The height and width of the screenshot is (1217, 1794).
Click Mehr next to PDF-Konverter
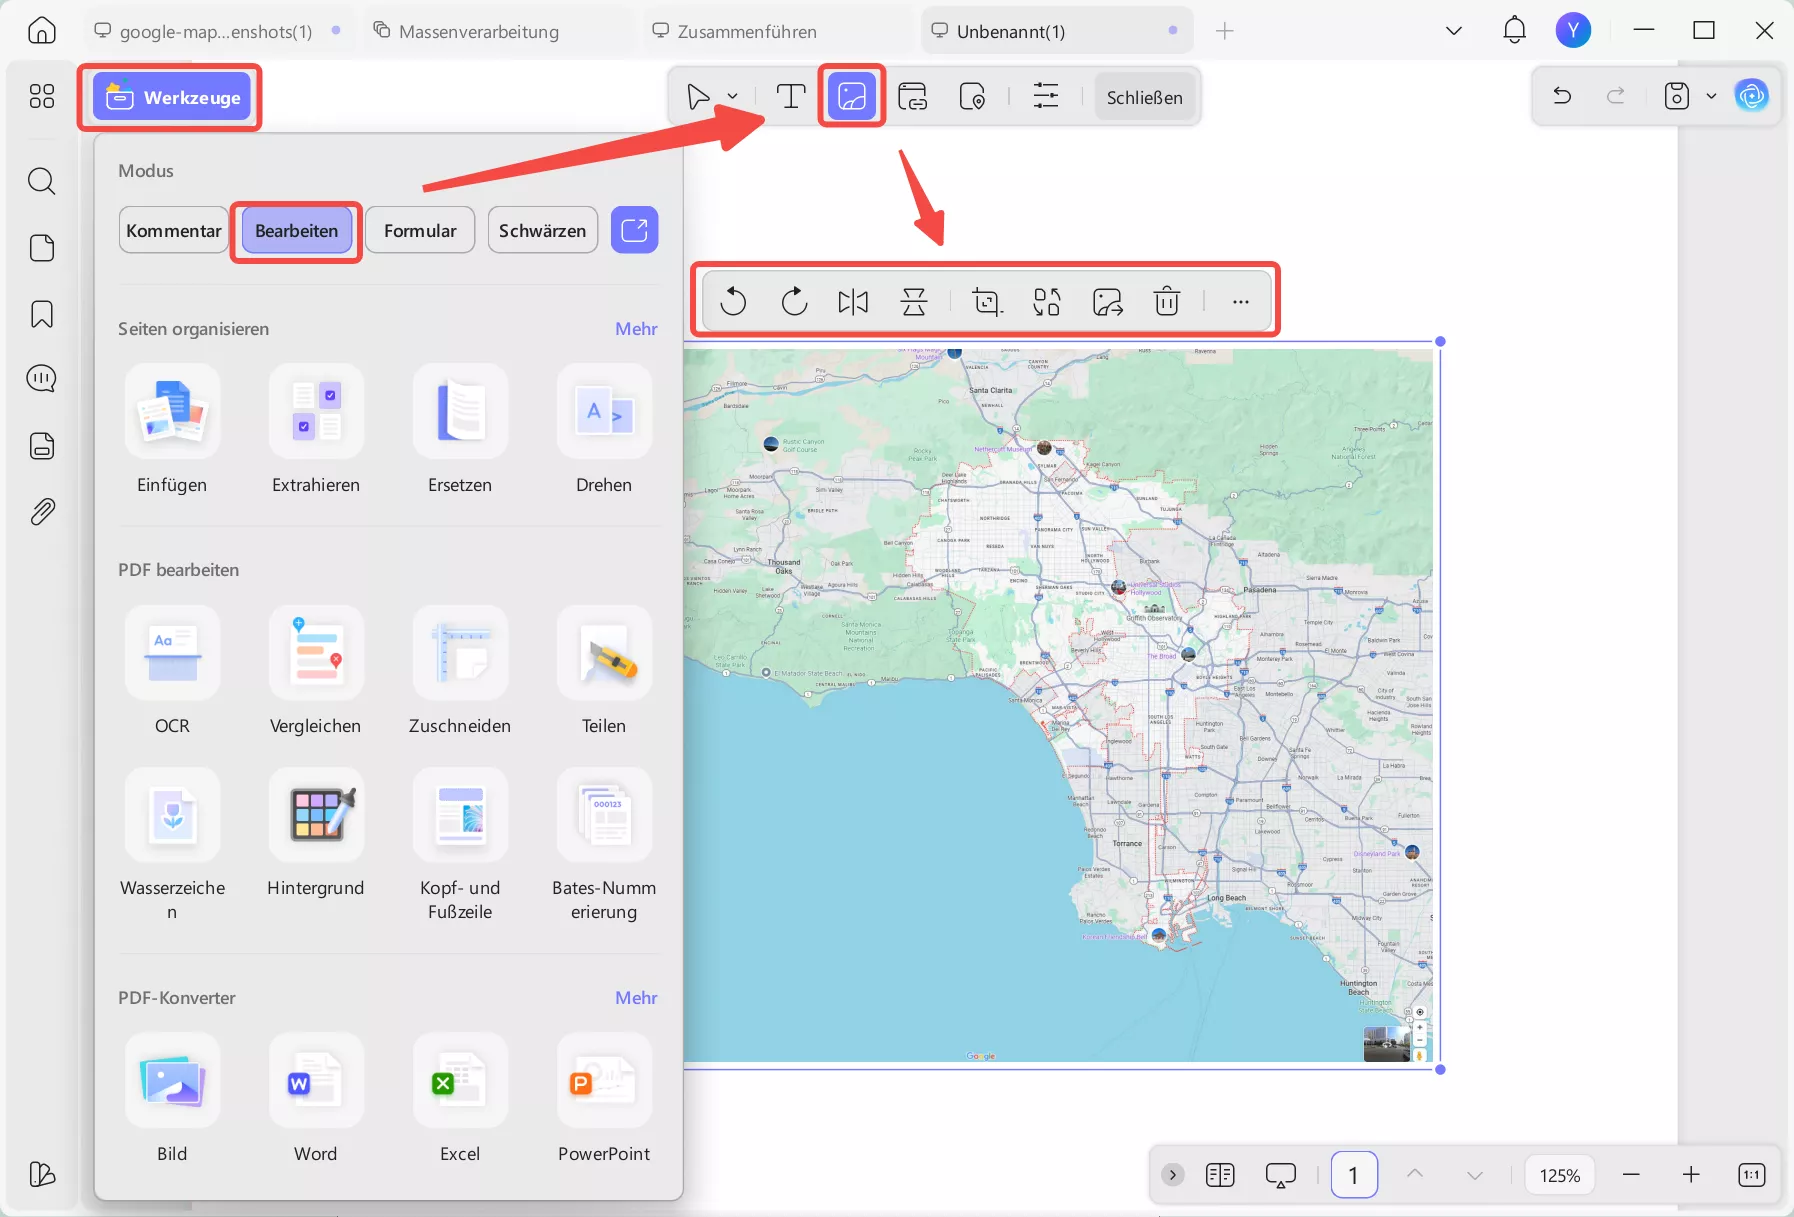636,998
